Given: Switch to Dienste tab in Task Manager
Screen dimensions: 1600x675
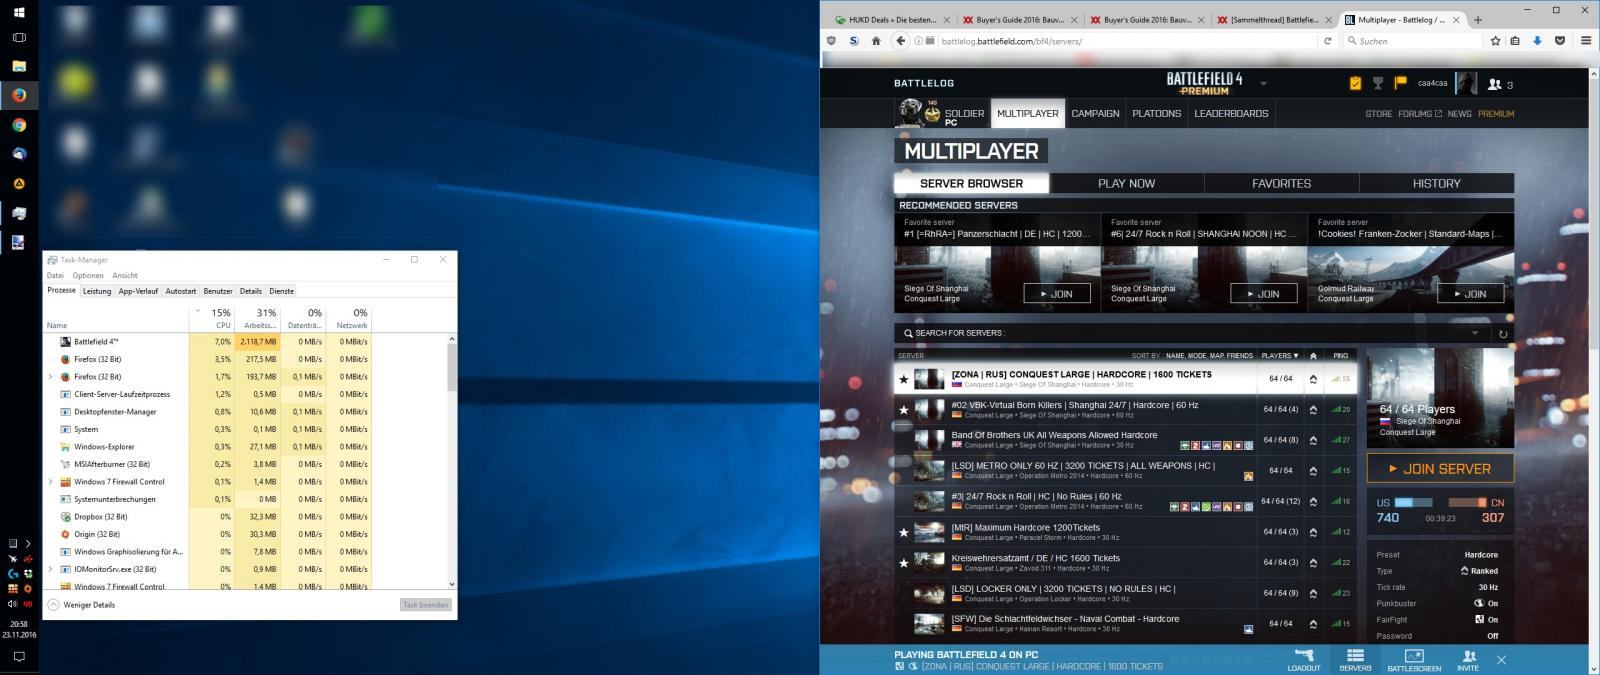Looking at the screenshot, I should point(282,291).
